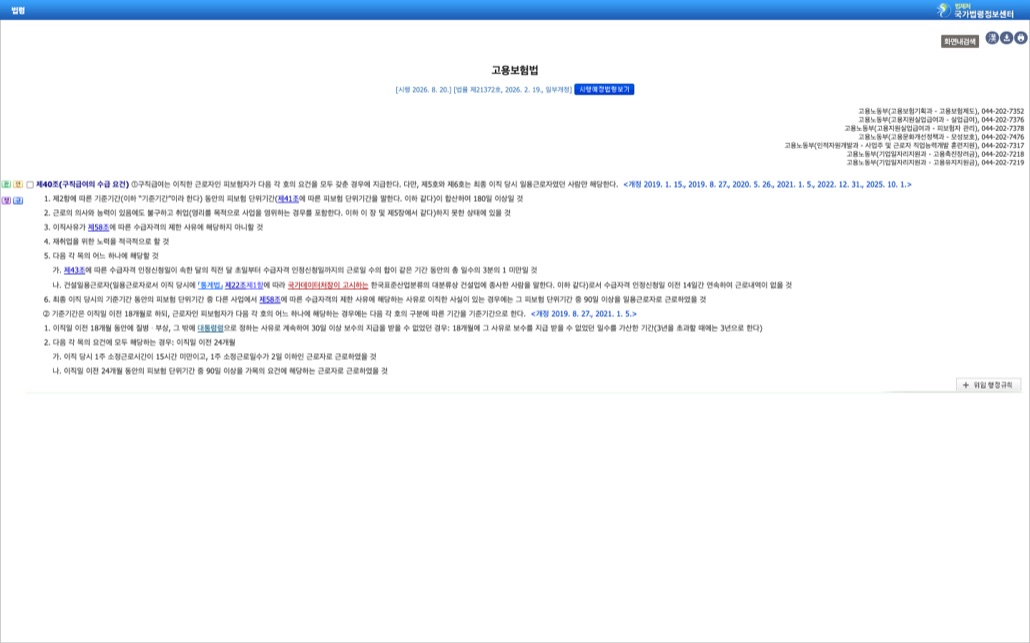This screenshot has height=643, width=1030.
Task: Follow the 제58조 link in item 3
Action: tap(99, 227)
